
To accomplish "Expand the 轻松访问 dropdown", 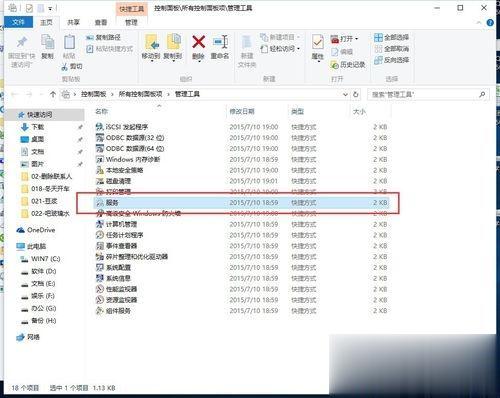I will point(298,49).
